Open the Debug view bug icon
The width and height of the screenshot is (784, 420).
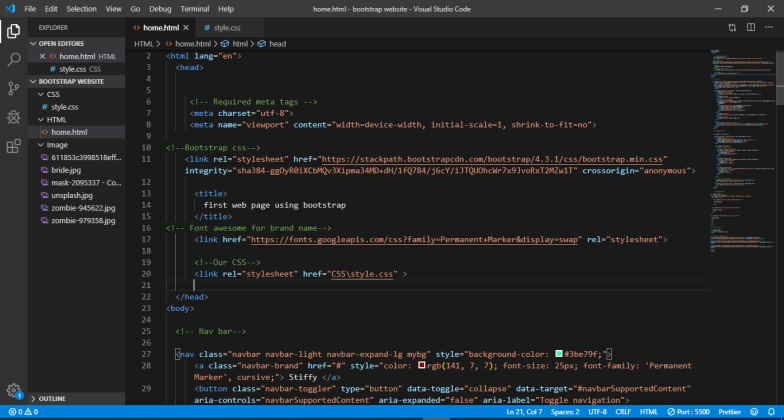click(x=14, y=117)
